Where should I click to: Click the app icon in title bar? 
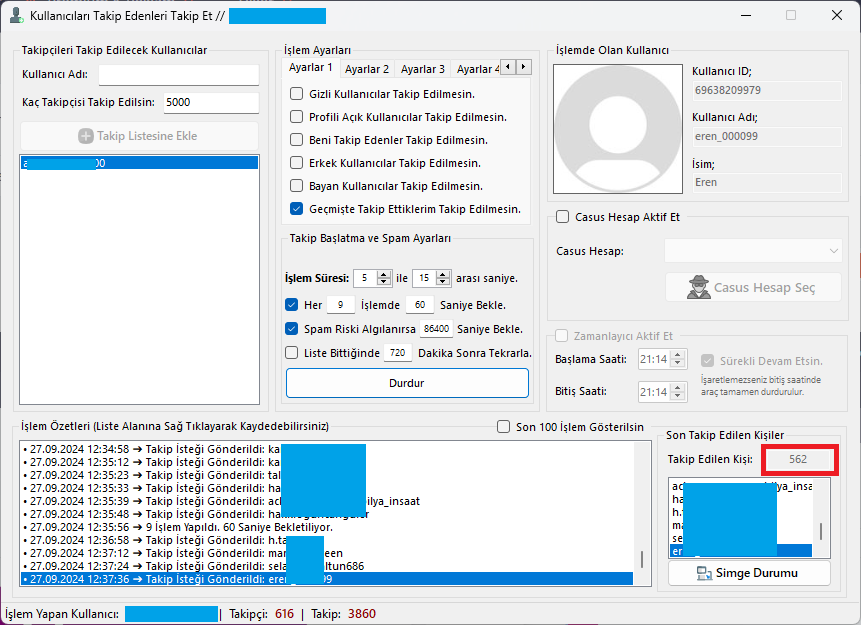16,15
